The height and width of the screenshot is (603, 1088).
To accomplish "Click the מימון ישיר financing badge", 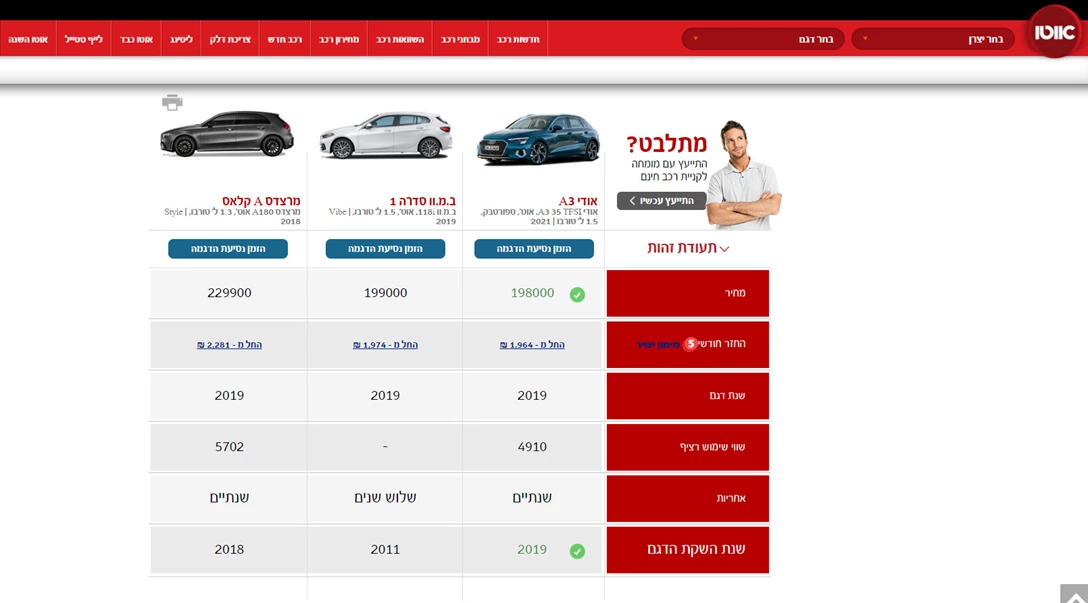I will point(662,344).
